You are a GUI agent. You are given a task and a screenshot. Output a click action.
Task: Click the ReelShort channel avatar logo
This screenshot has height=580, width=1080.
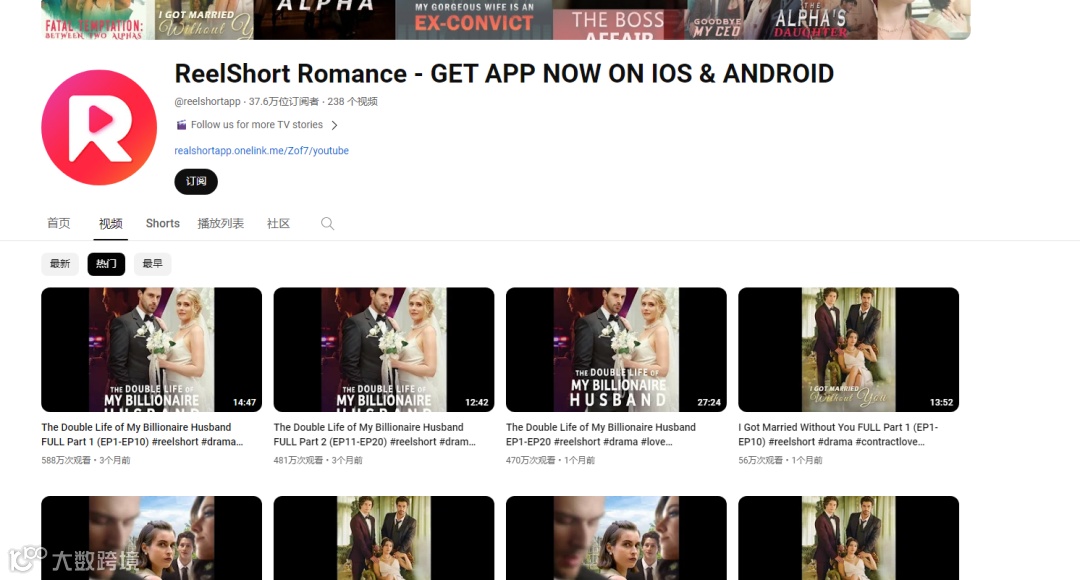pyautogui.click(x=99, y=127)
